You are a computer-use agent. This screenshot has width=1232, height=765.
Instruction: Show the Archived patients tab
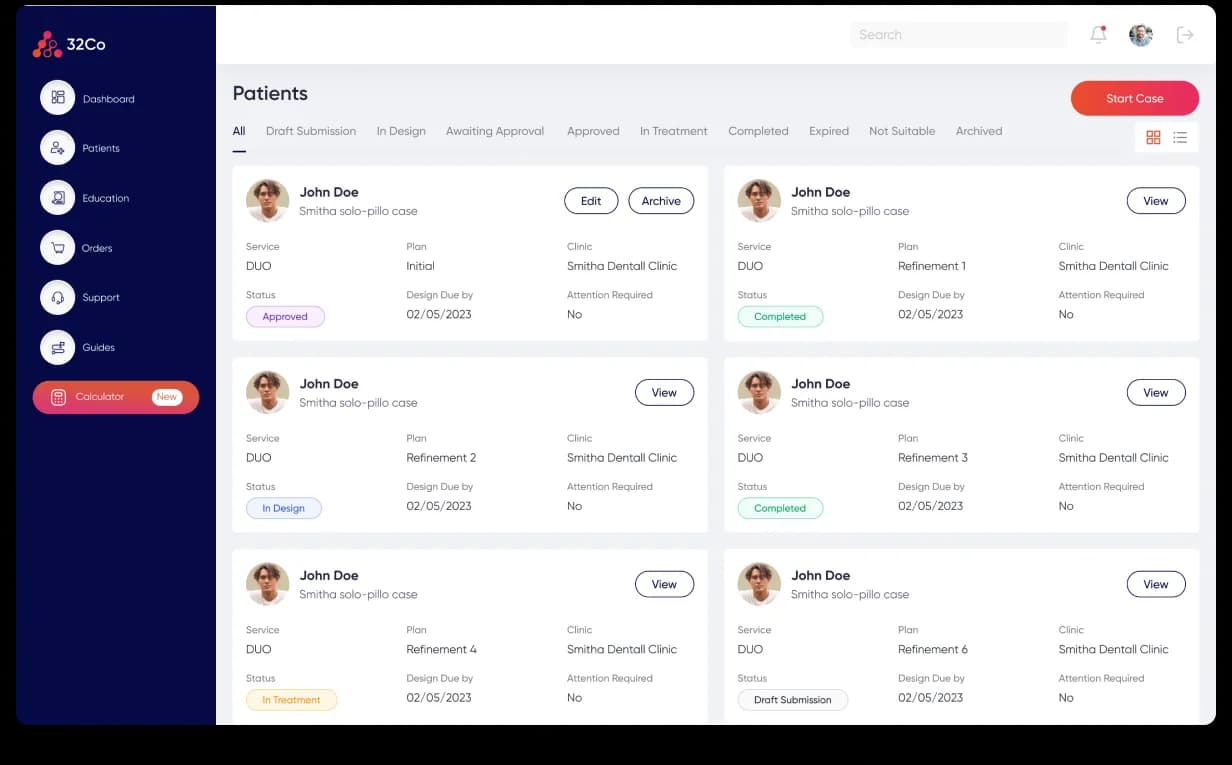979,131
